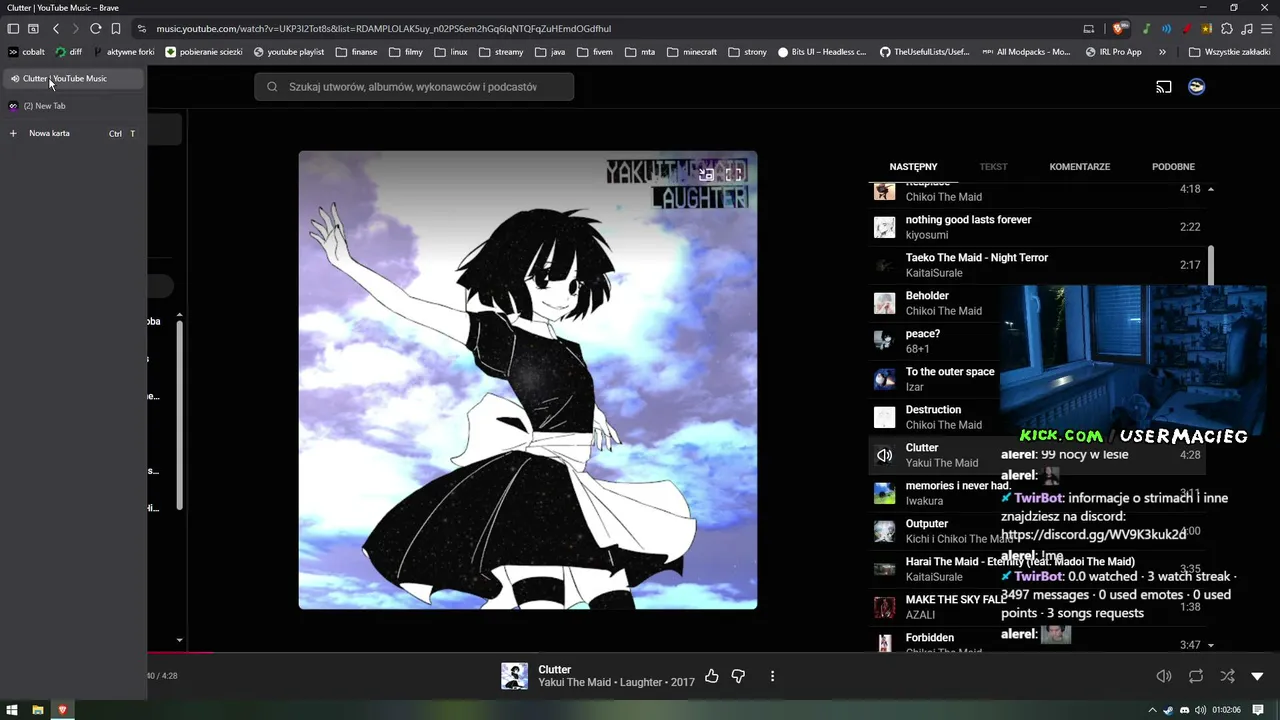Image resolution: width=1280 pixels, height=720 pixels.
Task: Select the PODOBNE tab
Action: (1173, 167)
